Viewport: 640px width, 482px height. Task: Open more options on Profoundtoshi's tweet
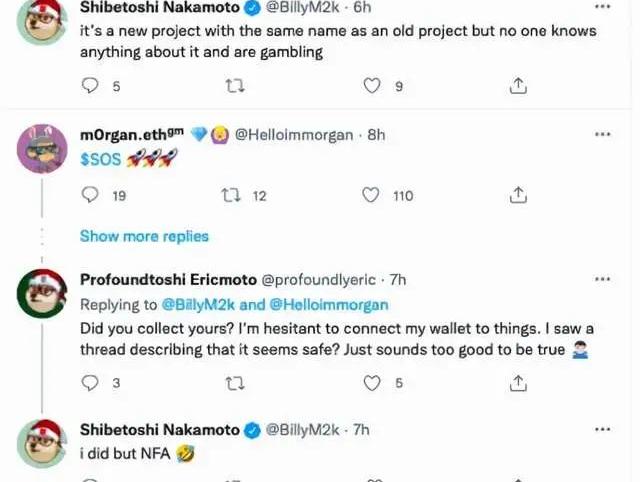[x=602, y=279]
